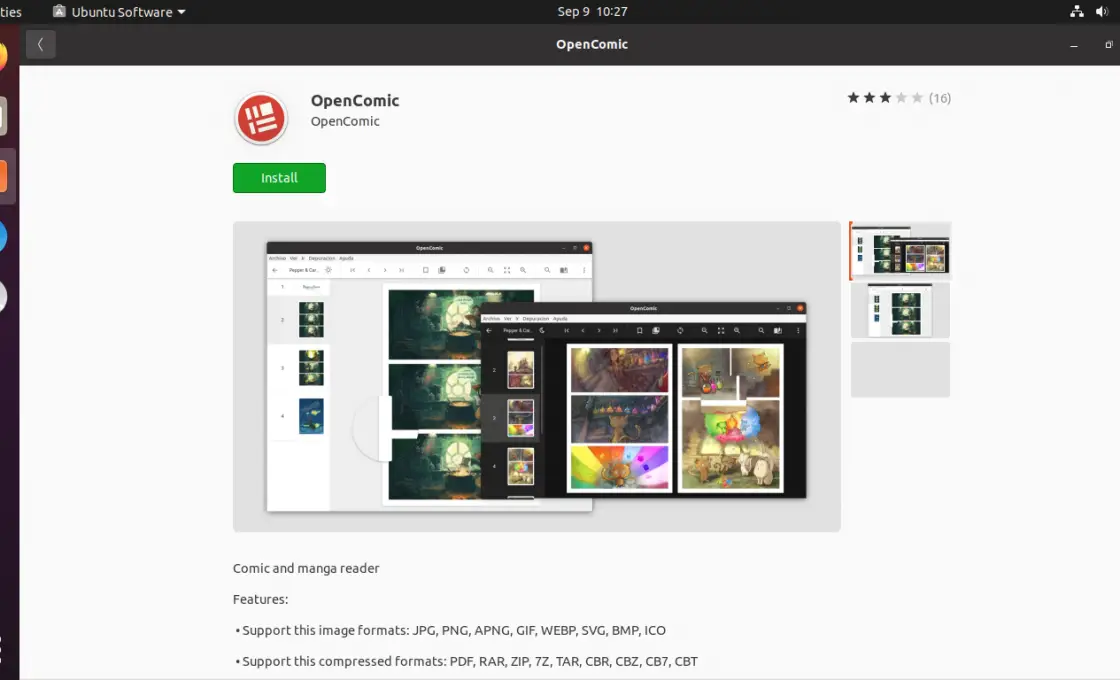Viewport: 1120px width, 680px height.
Task: Click the supported image formats line
Action: (451, 630)
